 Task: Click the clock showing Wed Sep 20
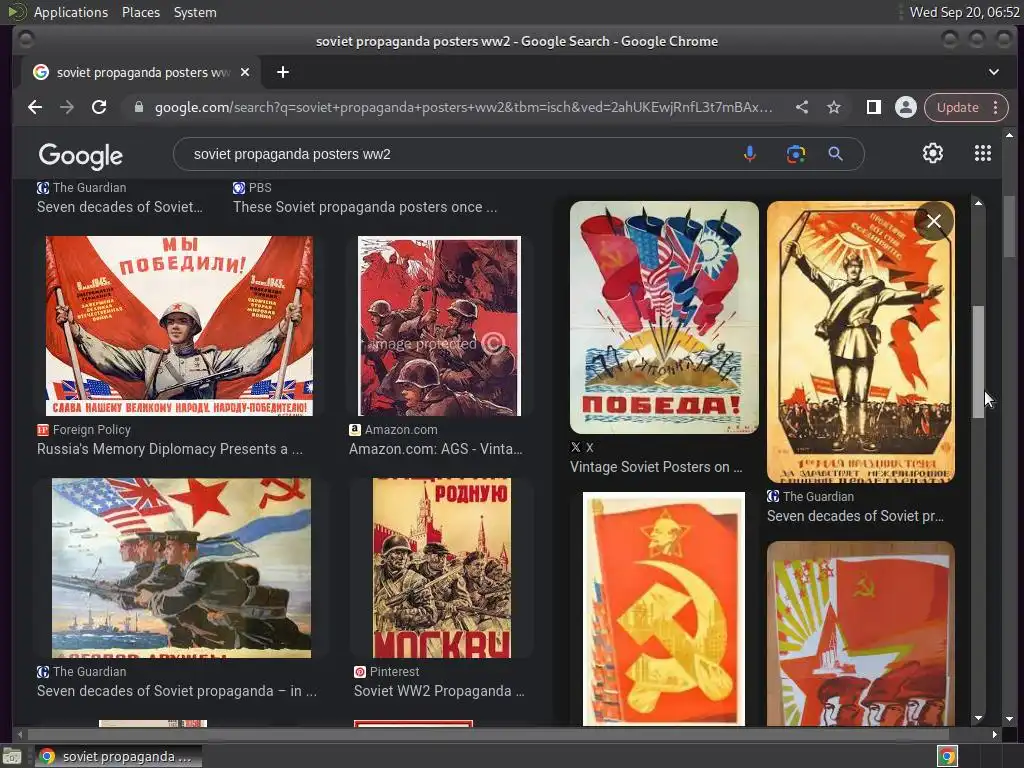(x=965, y=12)
